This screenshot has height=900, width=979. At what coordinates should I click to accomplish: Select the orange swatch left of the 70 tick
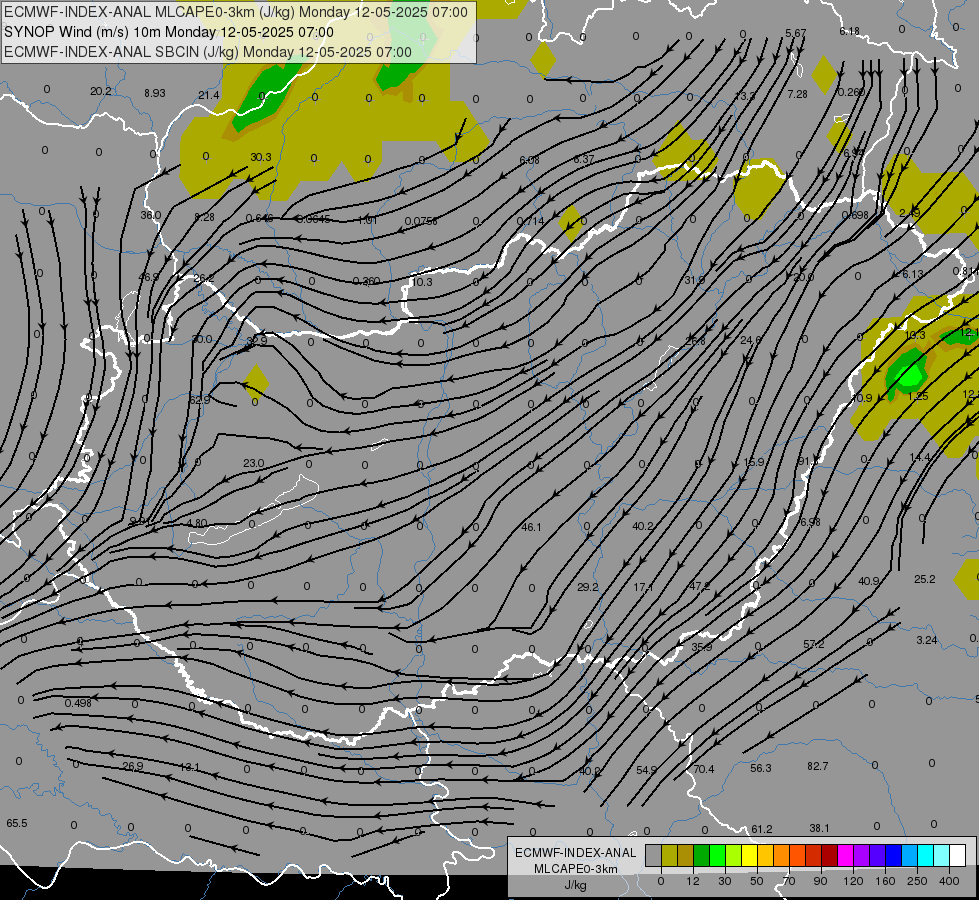[782, 855]
